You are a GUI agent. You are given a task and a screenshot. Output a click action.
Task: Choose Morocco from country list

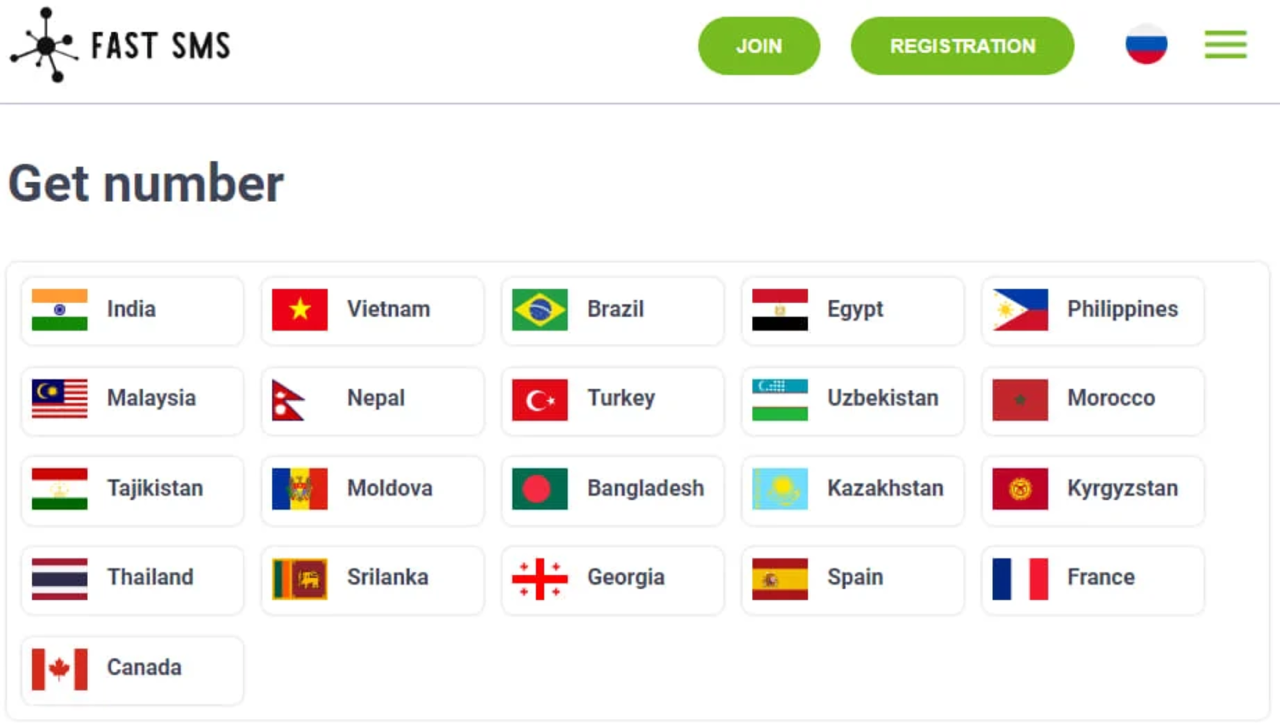click(x=1093, y=400)
